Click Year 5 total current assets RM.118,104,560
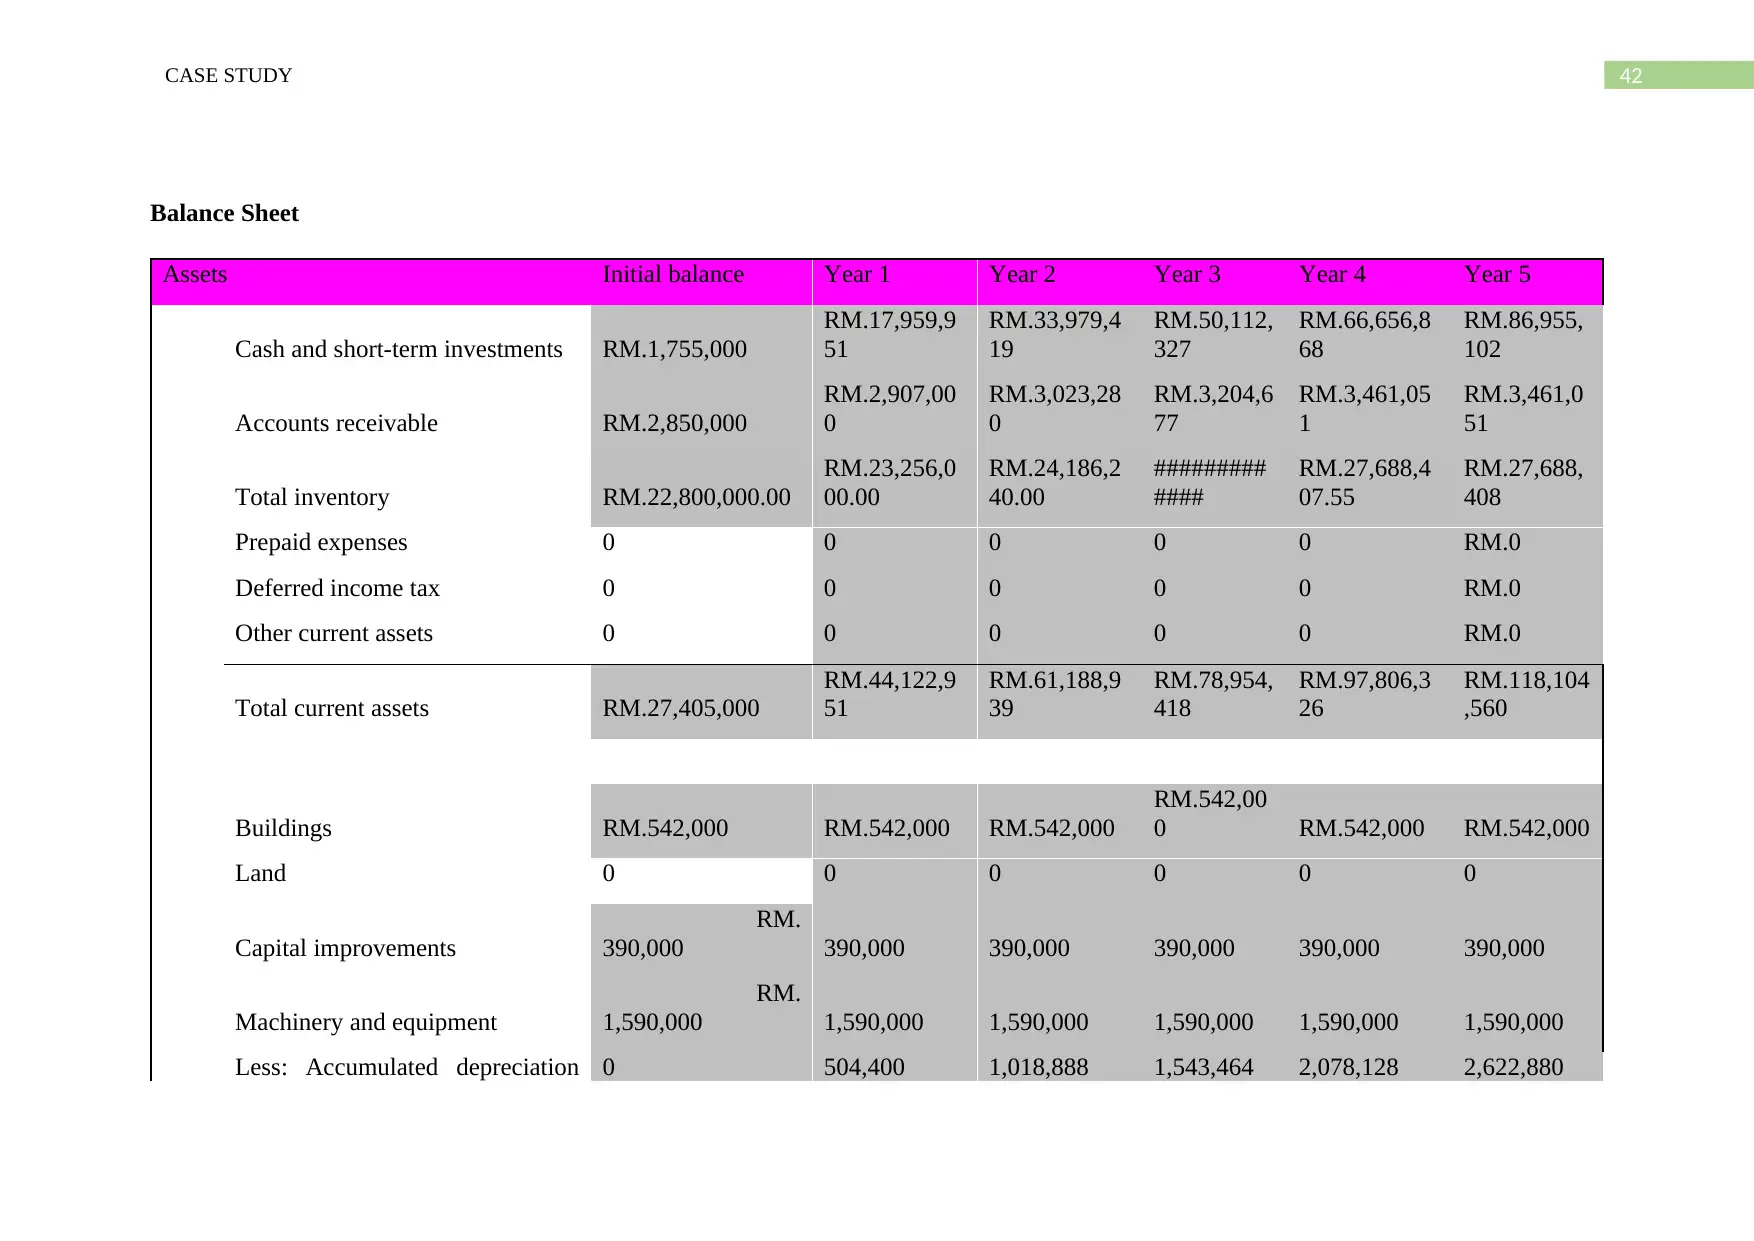The height and width of the screenshot is (1241, 1754). [1527, 694]
